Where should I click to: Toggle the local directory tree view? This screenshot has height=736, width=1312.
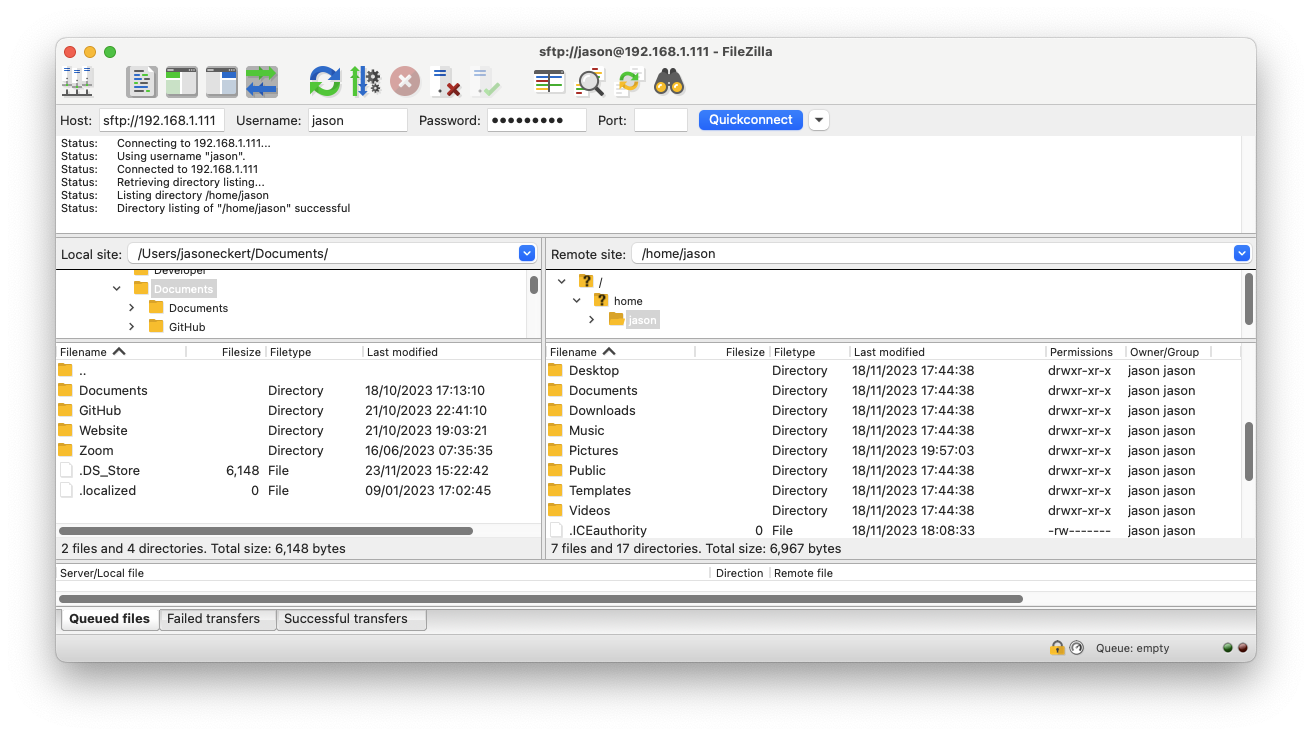click(x=181, y=81)
